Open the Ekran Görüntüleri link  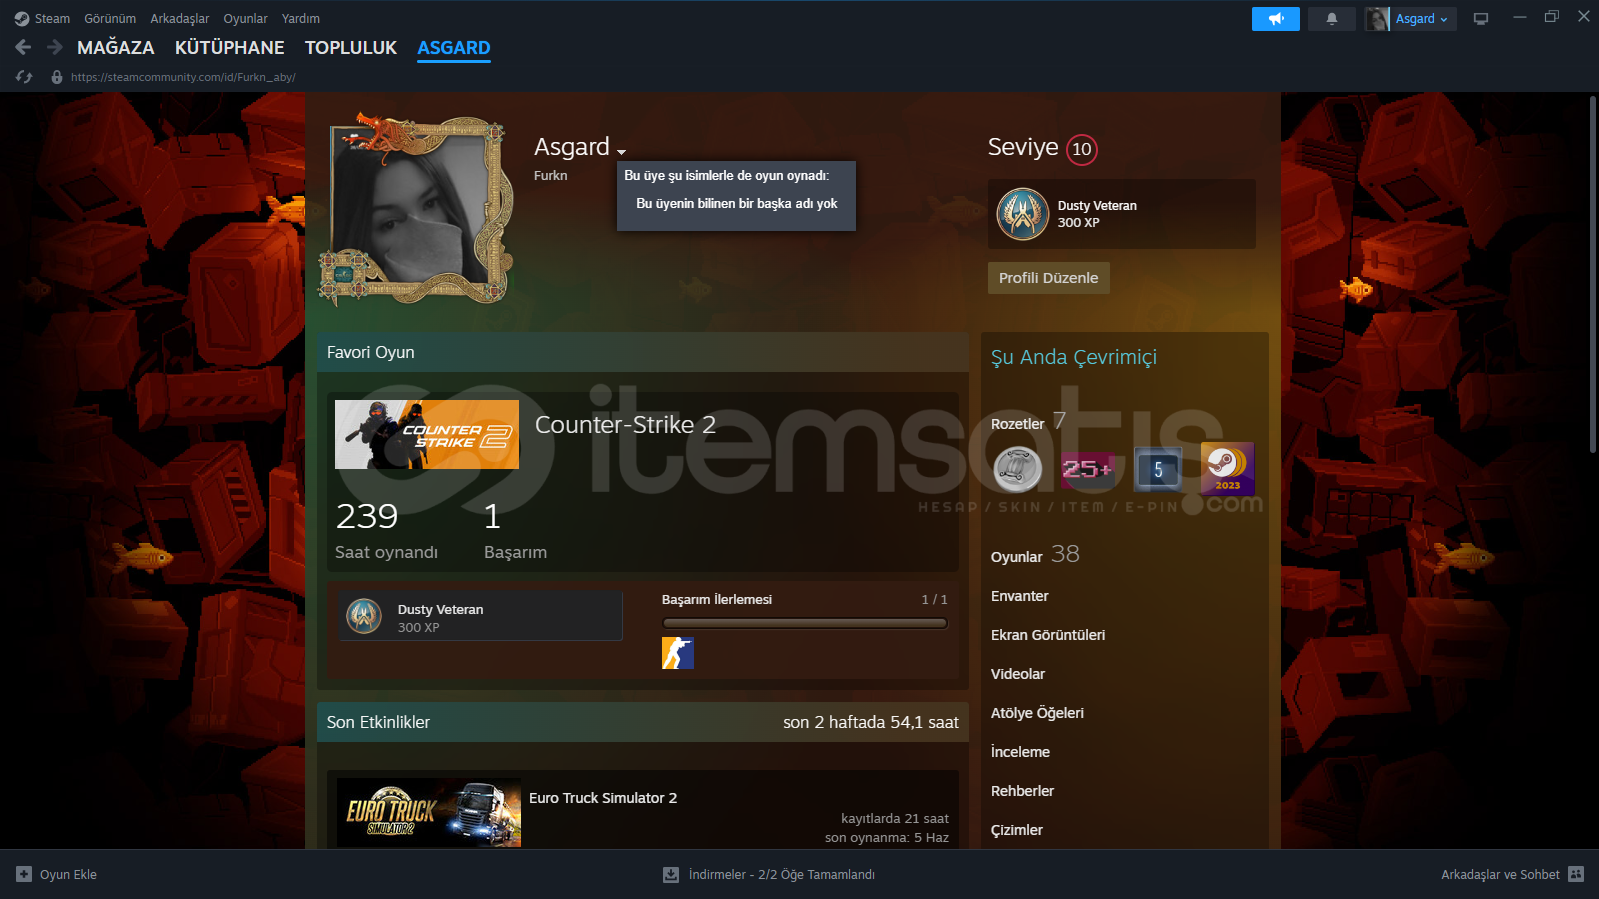point(1048,635)
